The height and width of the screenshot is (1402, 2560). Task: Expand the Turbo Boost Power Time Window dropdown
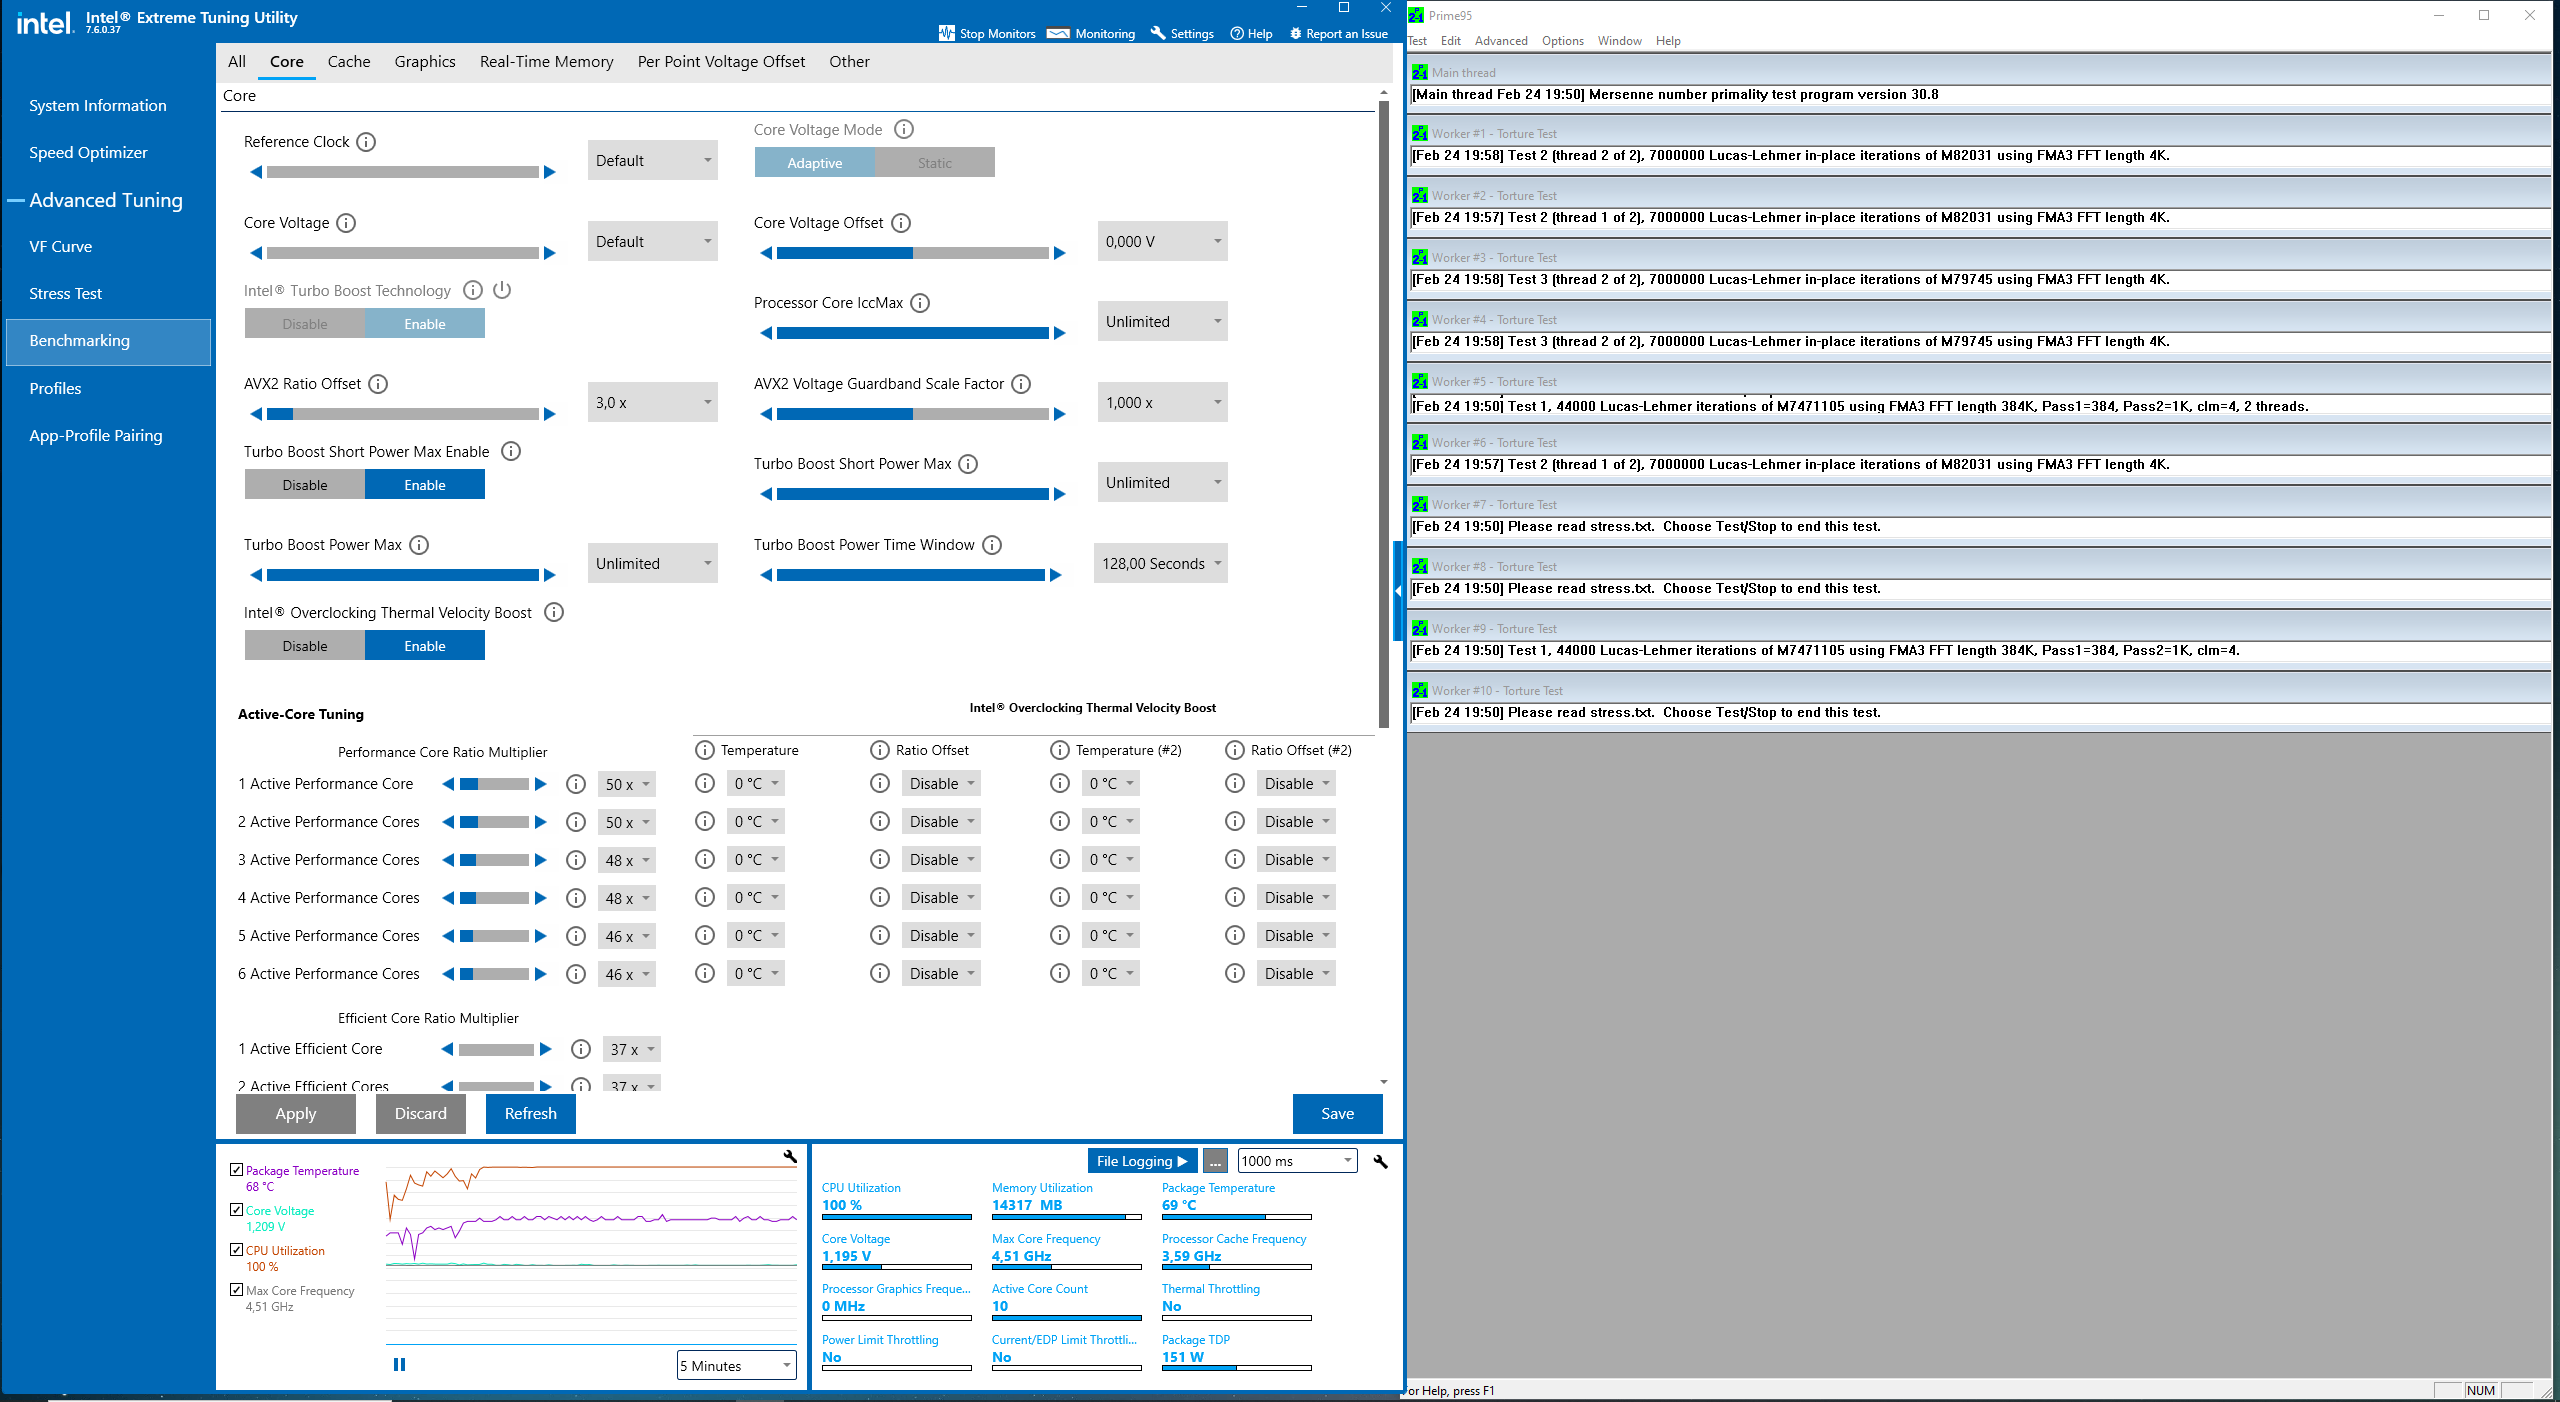(x=1160, y=564)
